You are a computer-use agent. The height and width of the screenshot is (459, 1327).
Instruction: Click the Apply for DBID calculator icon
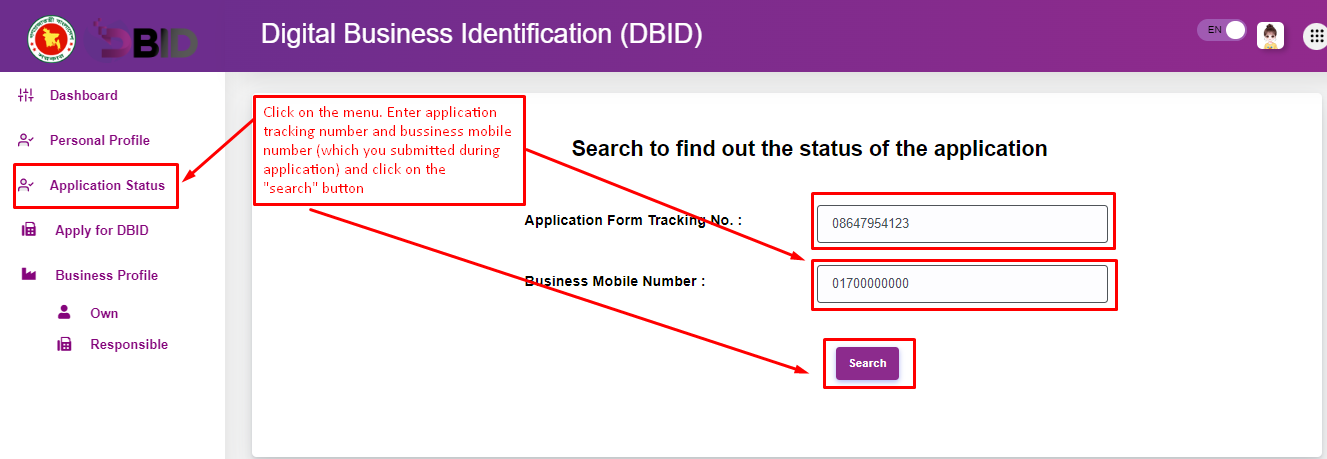[29, 230]
